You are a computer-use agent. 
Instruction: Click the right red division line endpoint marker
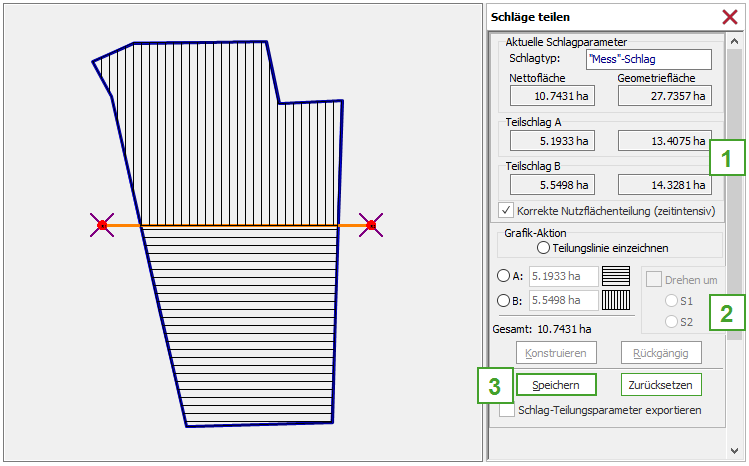click(x=371, y=226)
